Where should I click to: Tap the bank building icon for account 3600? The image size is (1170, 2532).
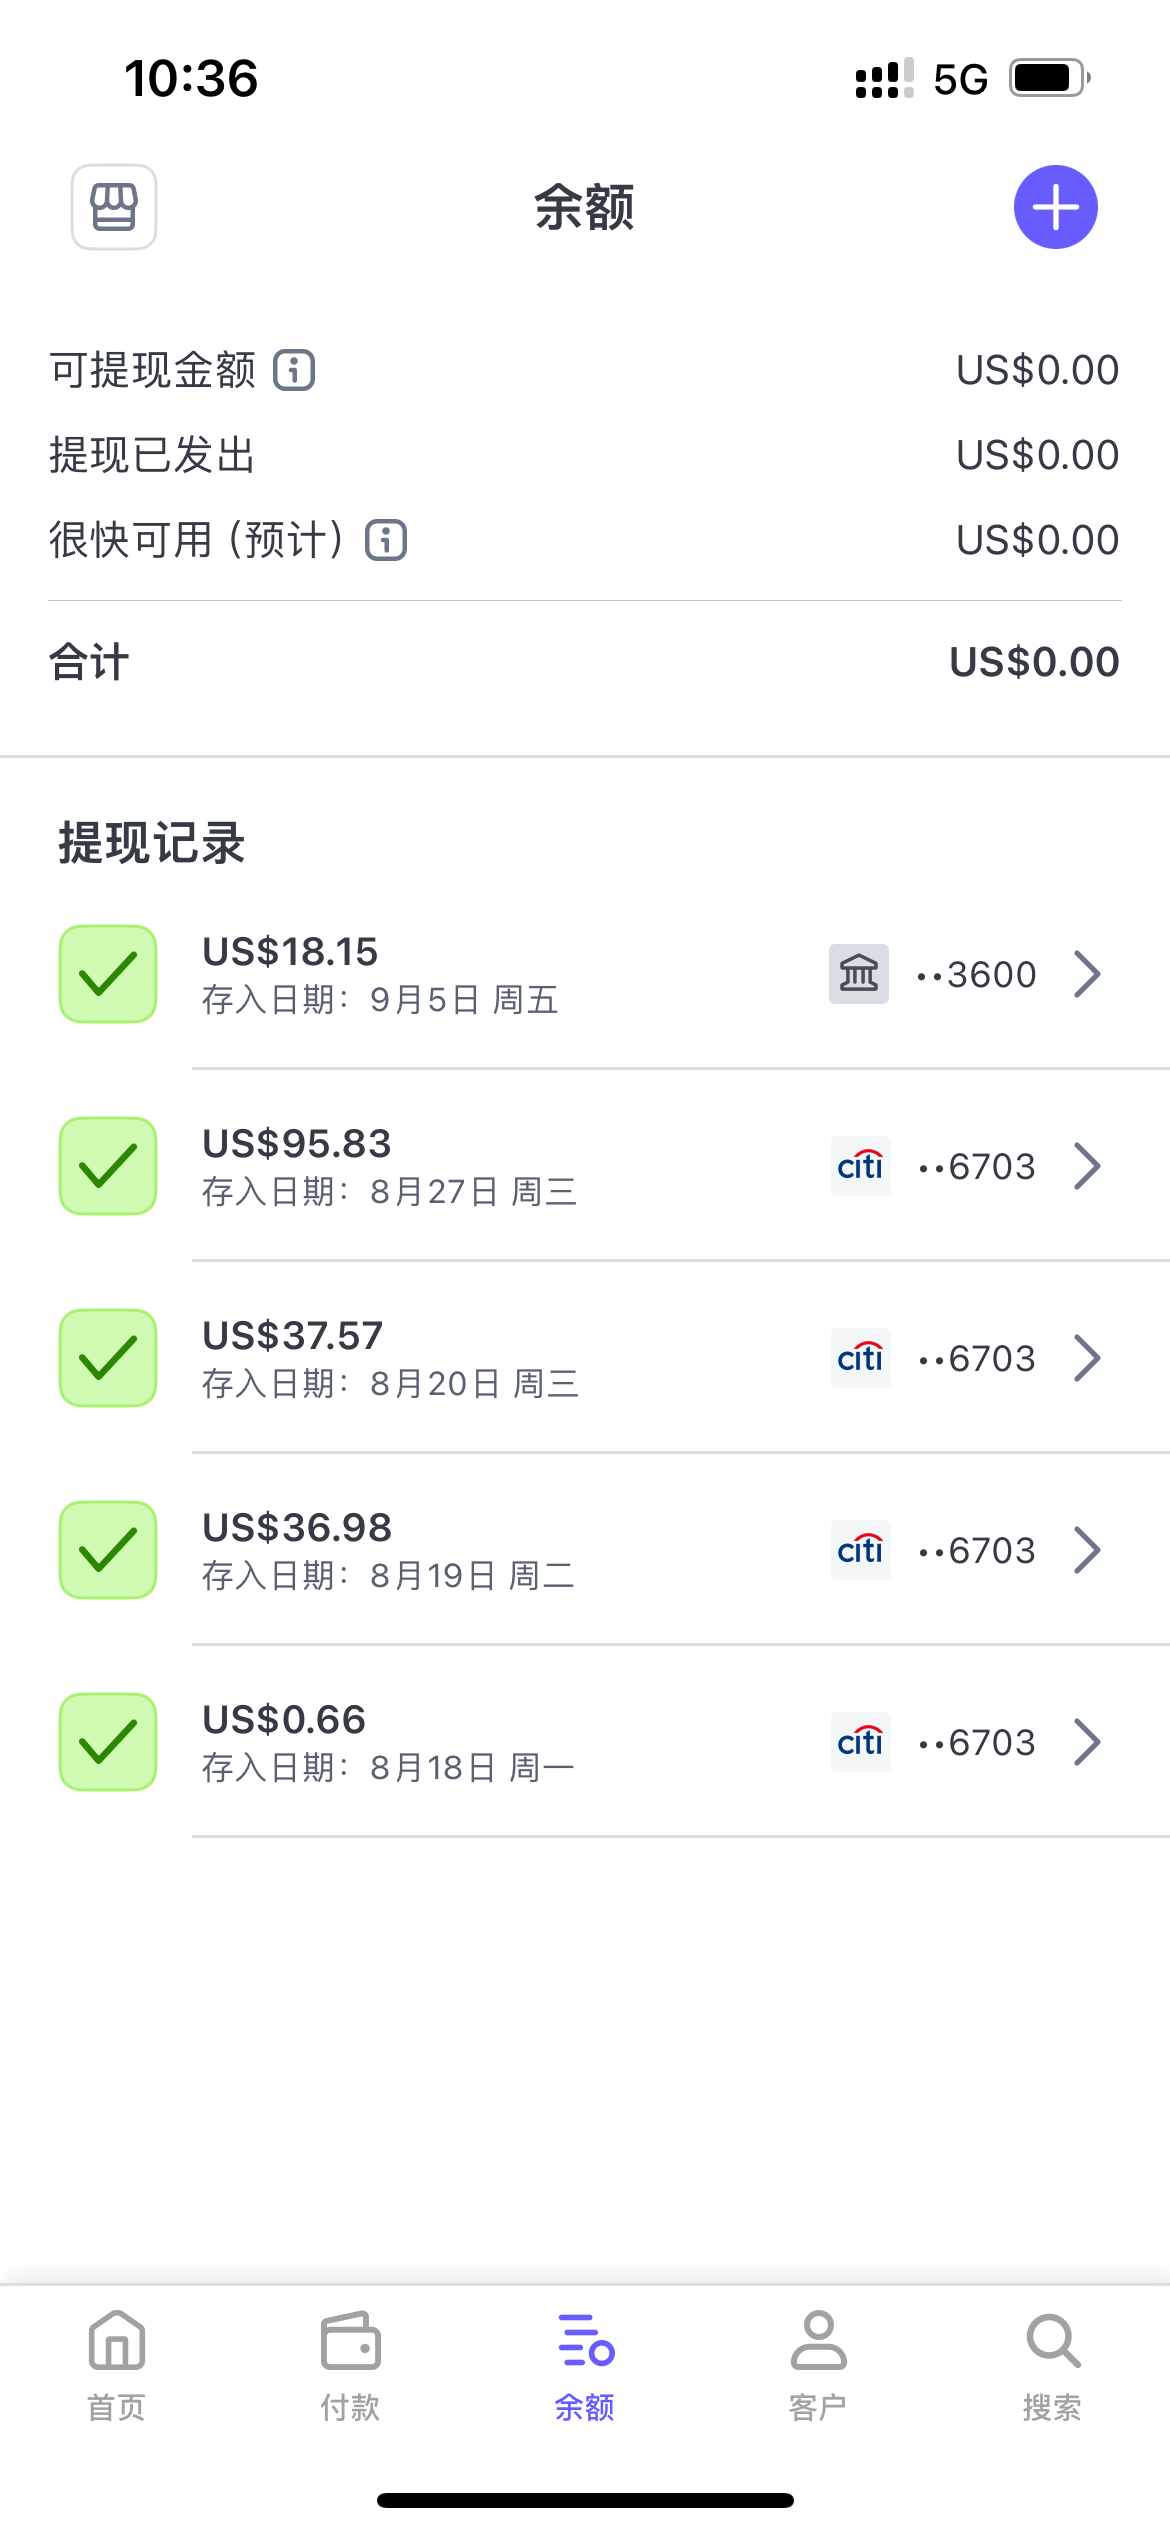858,974
